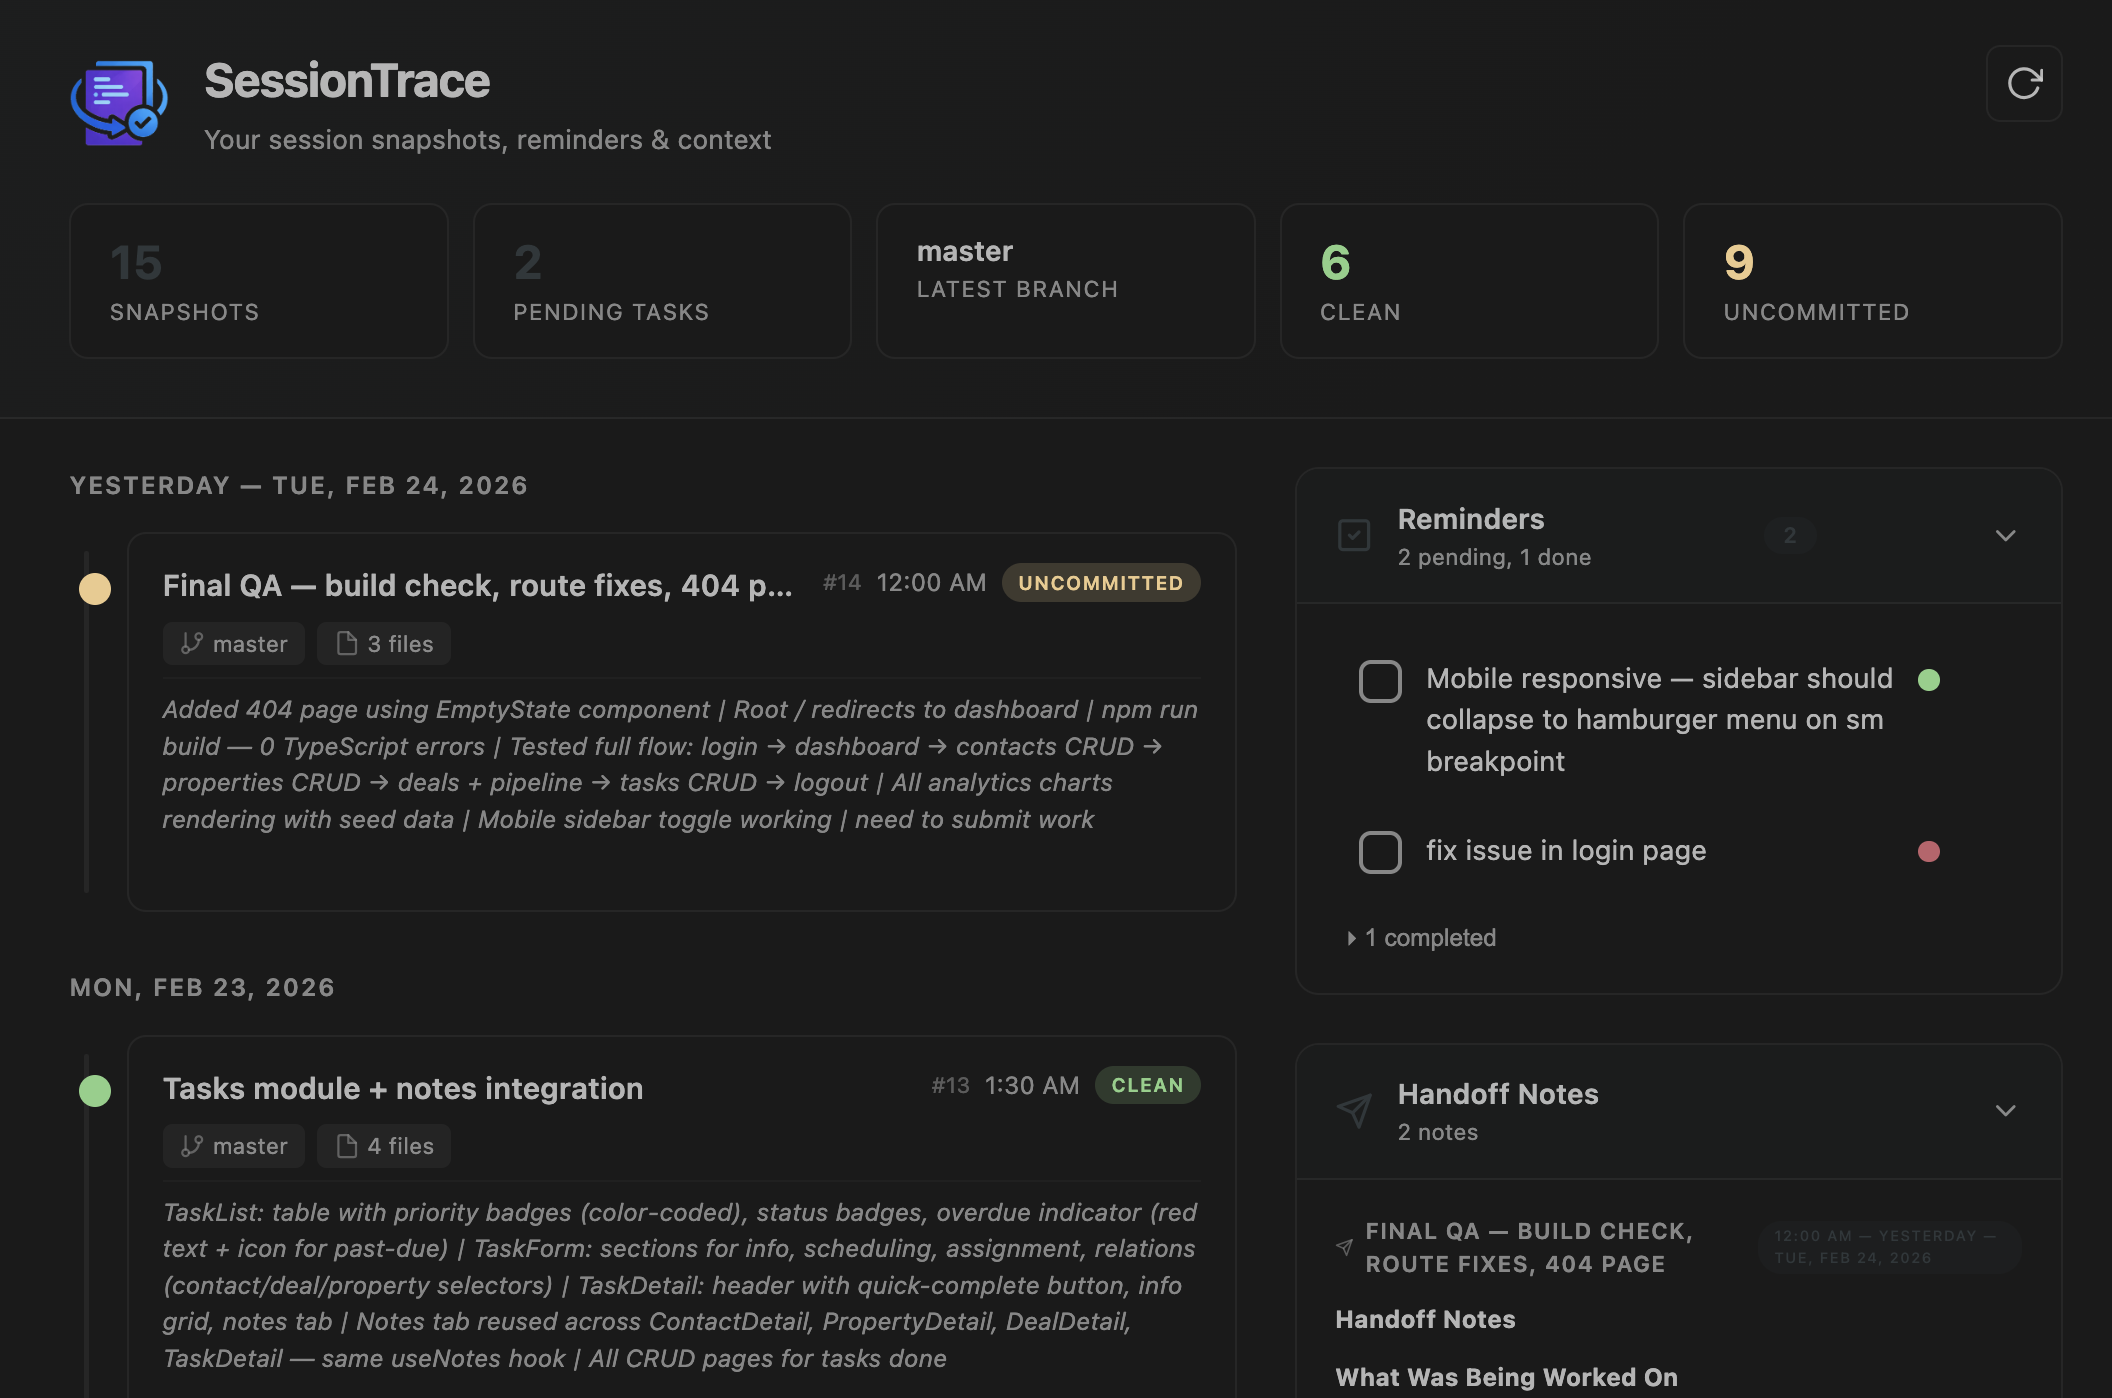Click the CLEAN badge on snapshot #13
The width and height of the screenshot is (2112, 1398).
pyautogui.click(x=1147, y=1085)
